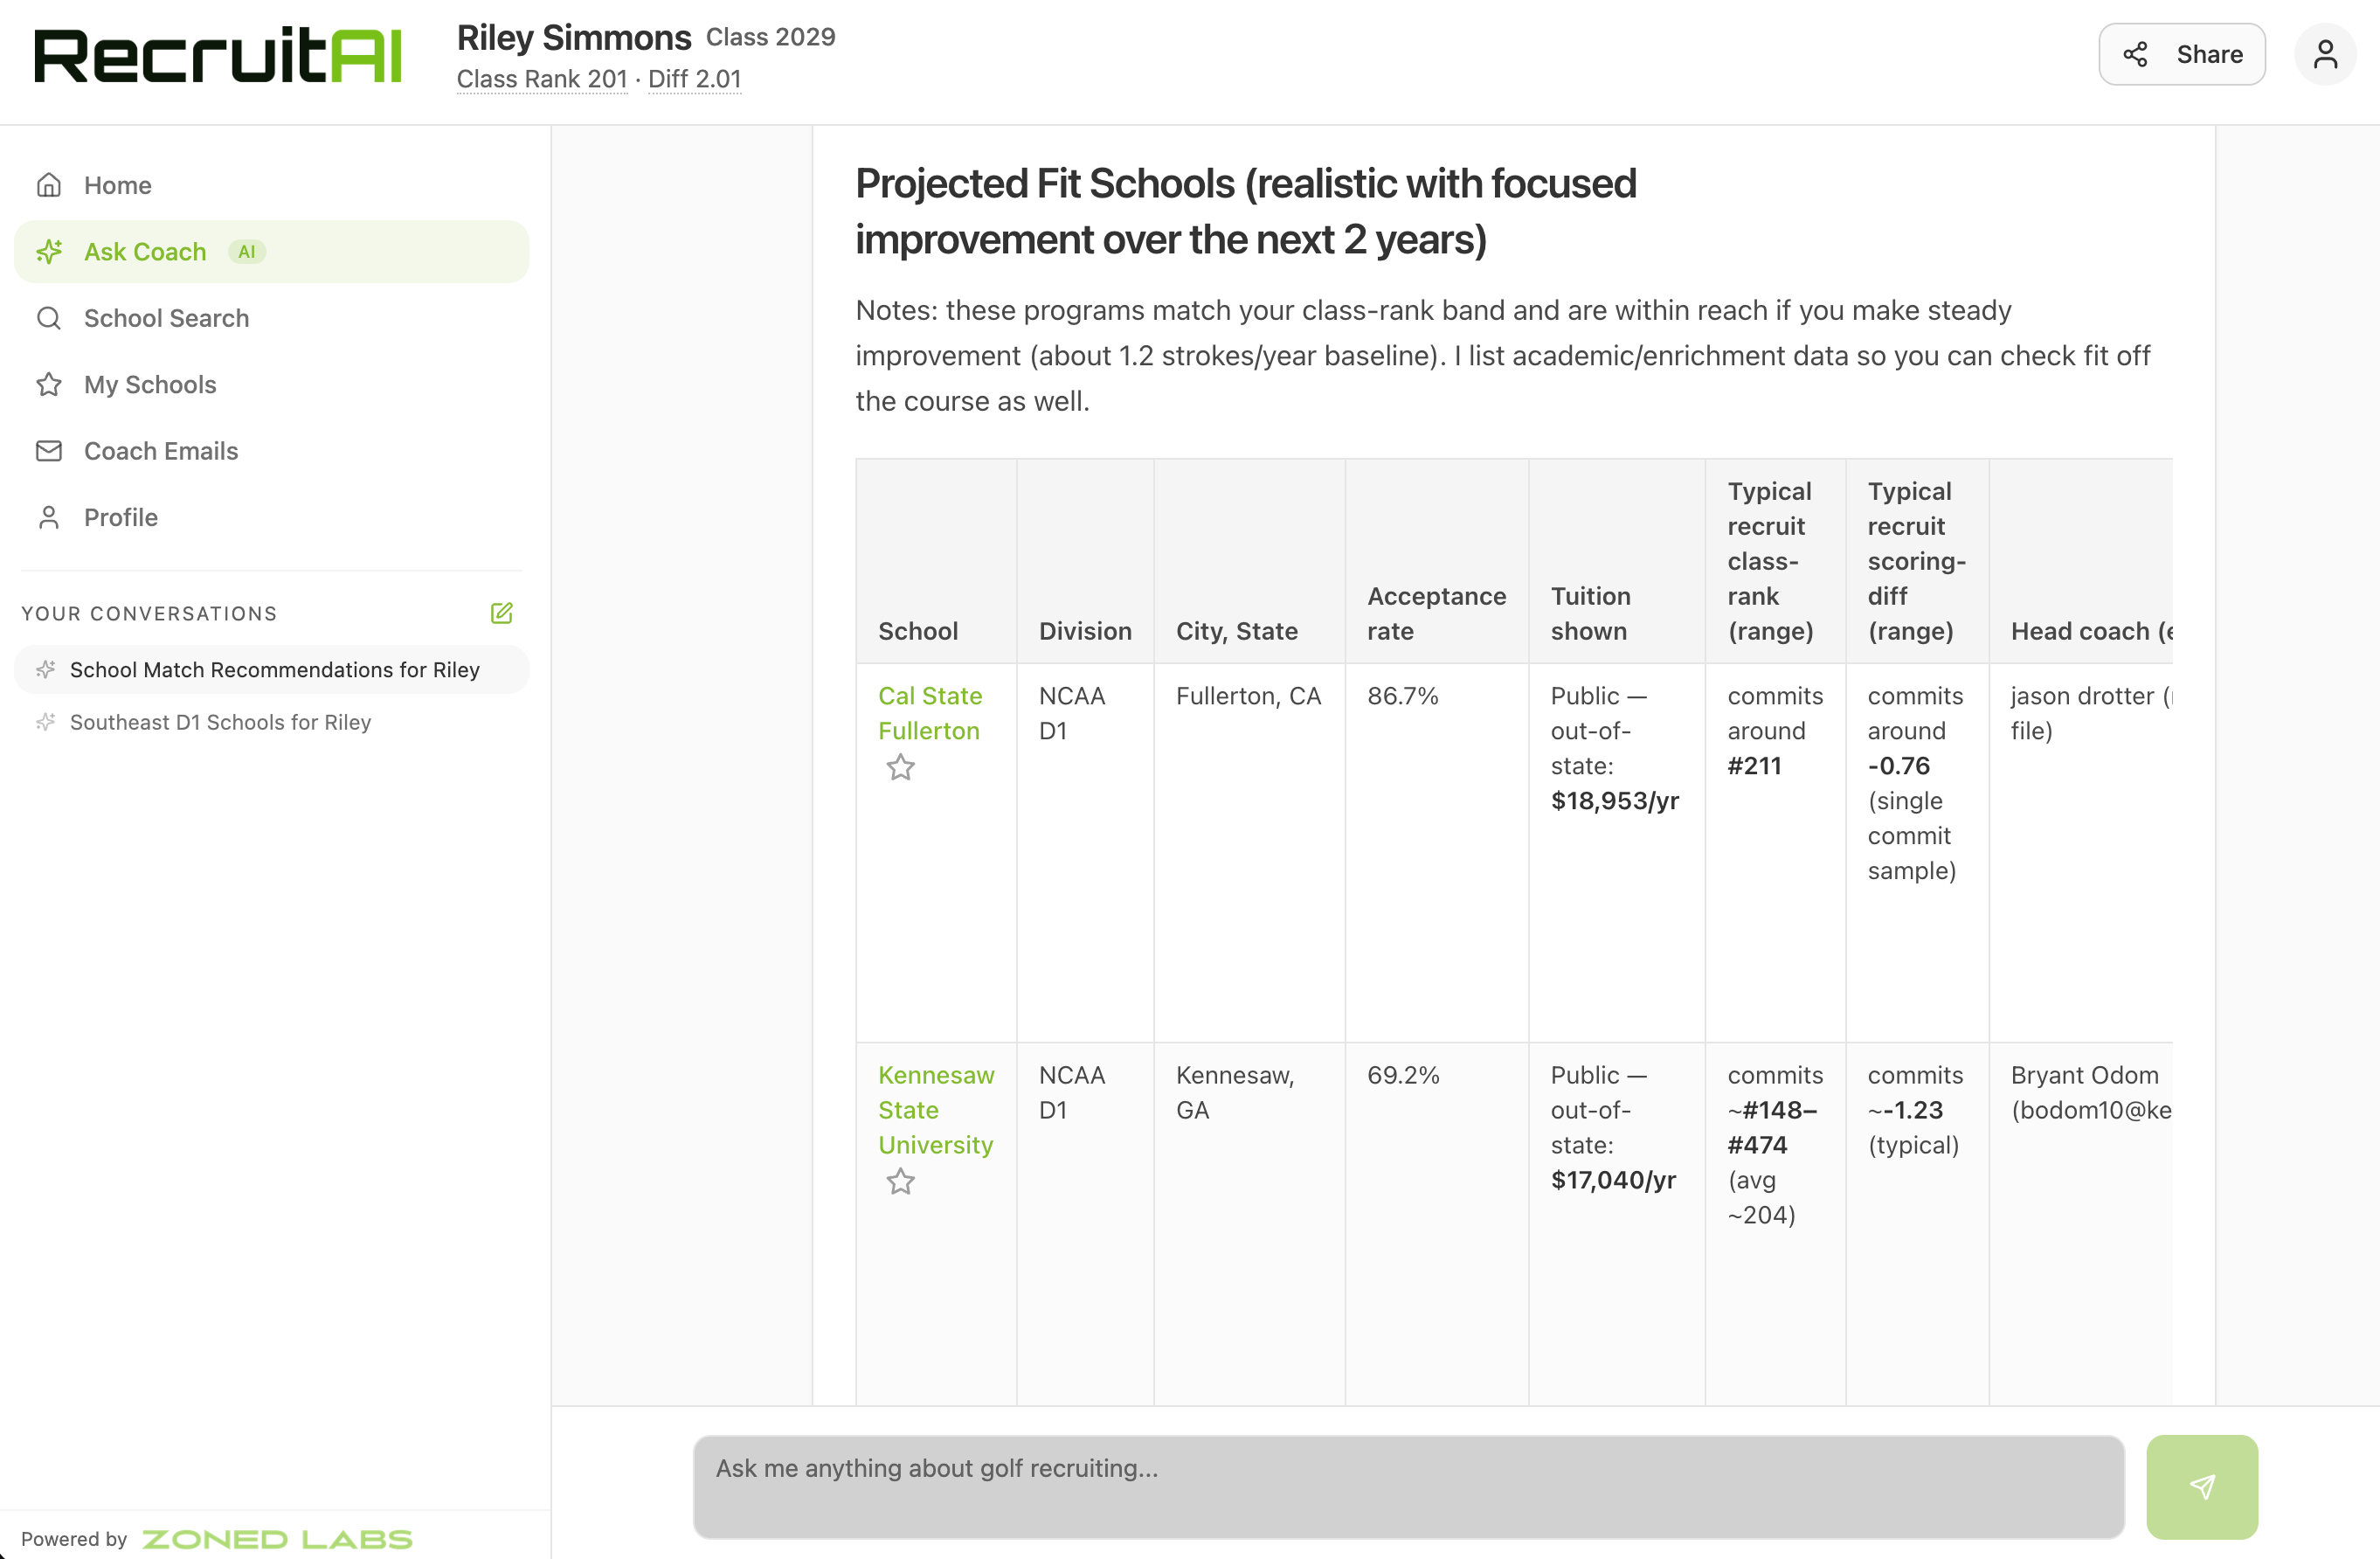Click the Share button
Screen dimensions: 2380x1559
2182,54
